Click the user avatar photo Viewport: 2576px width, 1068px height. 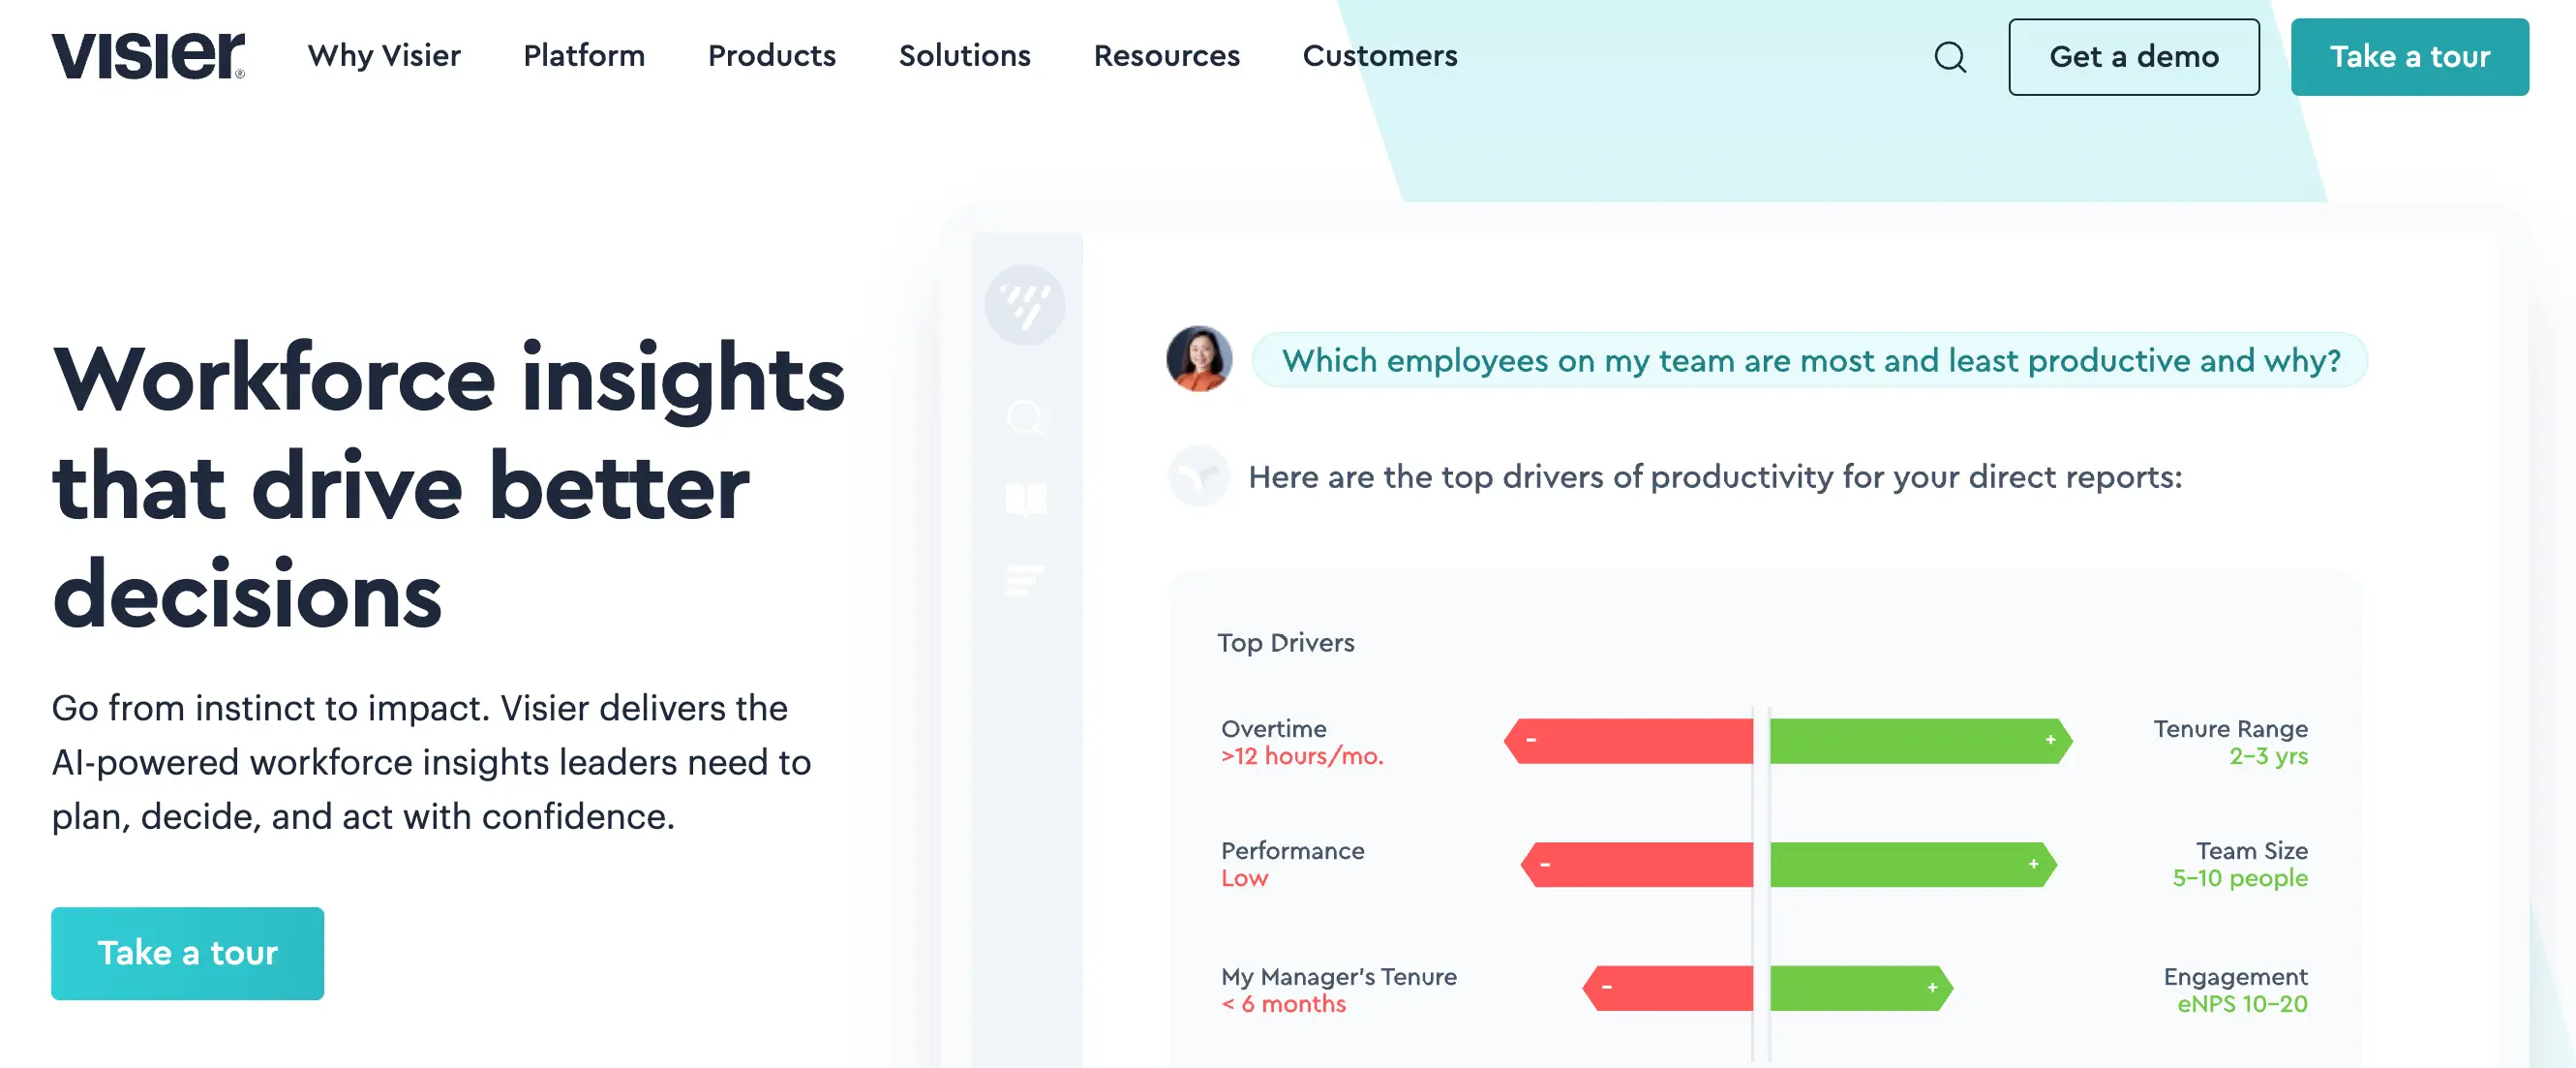pyautogui.click(x=1198, y=359)
